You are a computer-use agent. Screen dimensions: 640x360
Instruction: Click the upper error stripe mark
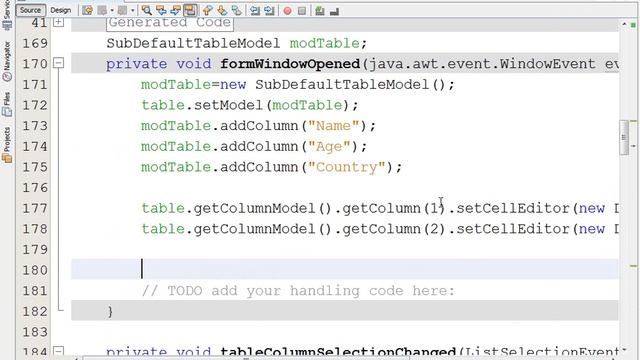pos(633,121)
